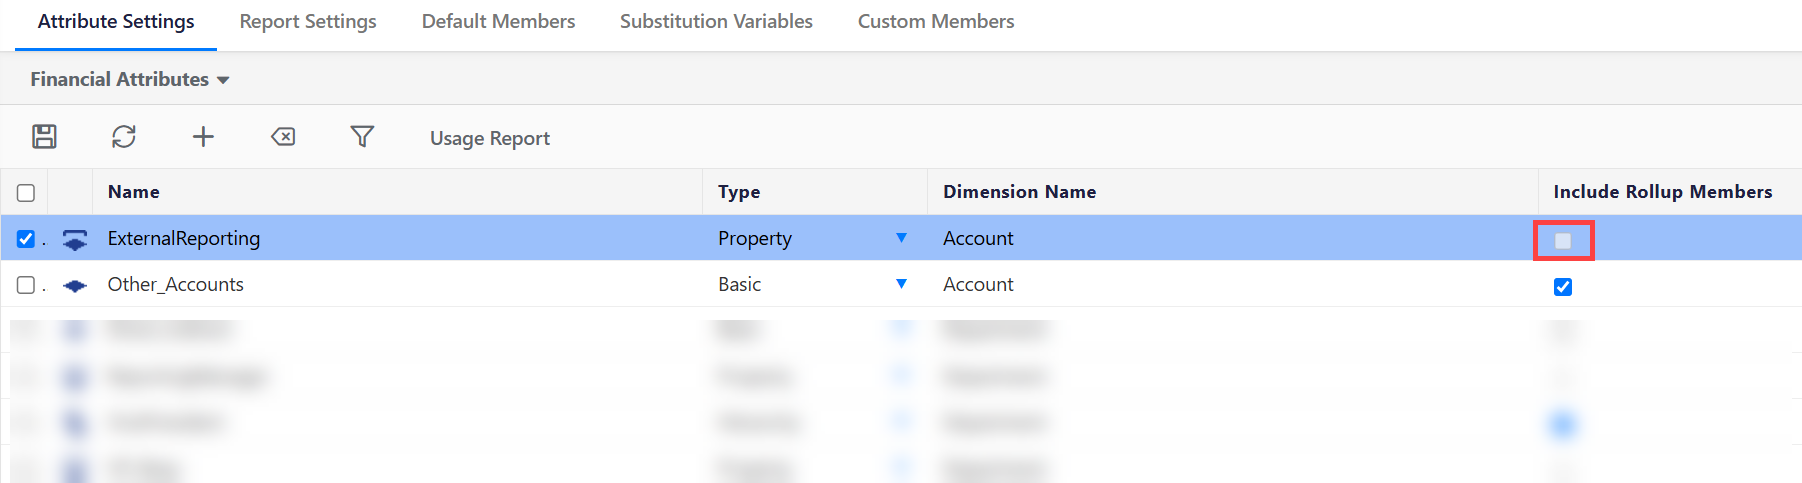This screenshot has width=1802, height=483.
Task: Check the Other_Accounts row selection checkbox
Action: click(x=26, y=286)
